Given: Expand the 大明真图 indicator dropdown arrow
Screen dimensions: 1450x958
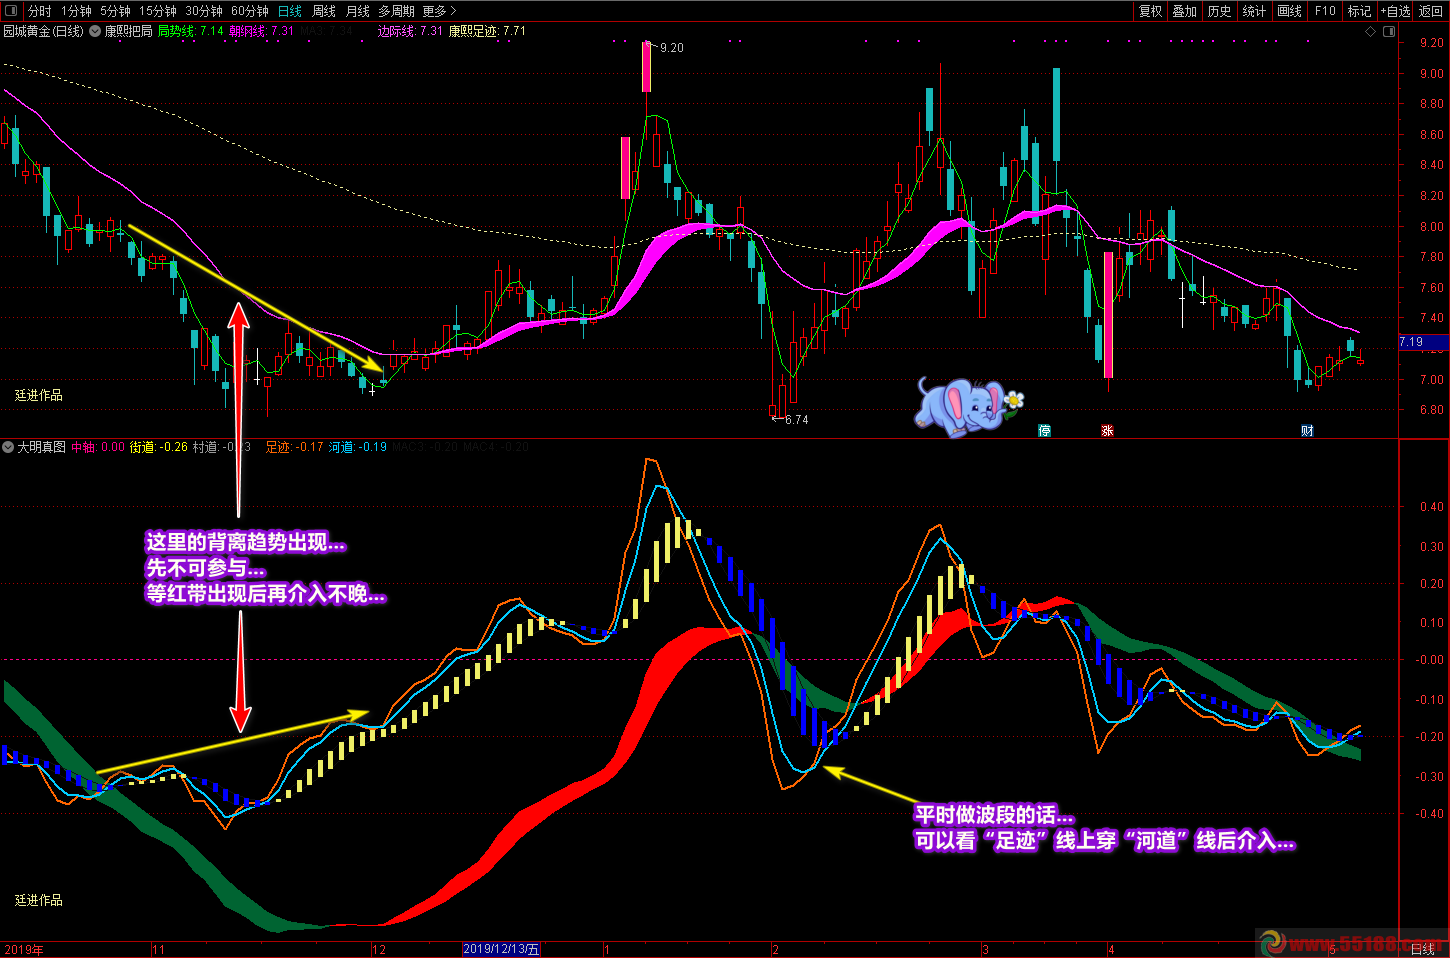Looking at the screenshot, I should click(9, 447).
